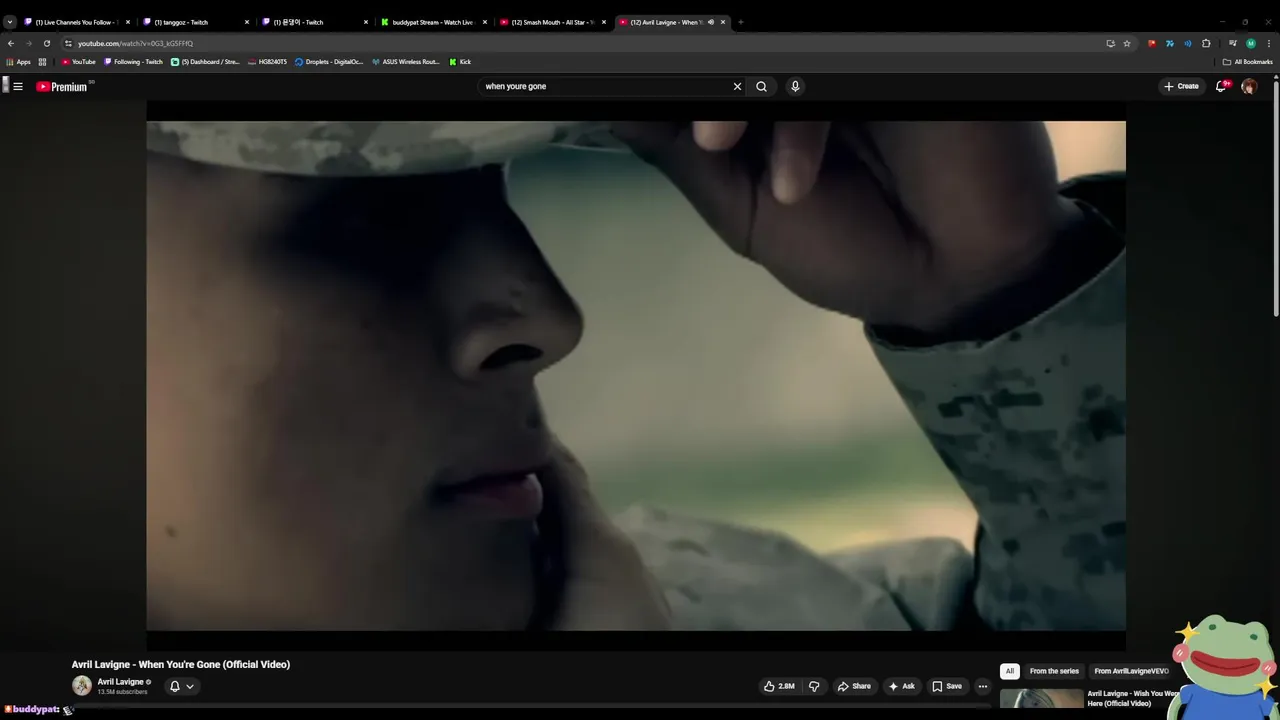Click the Ask button
Image resolution: width=1280 pixels, height=720 pixels.
point(901,686)
